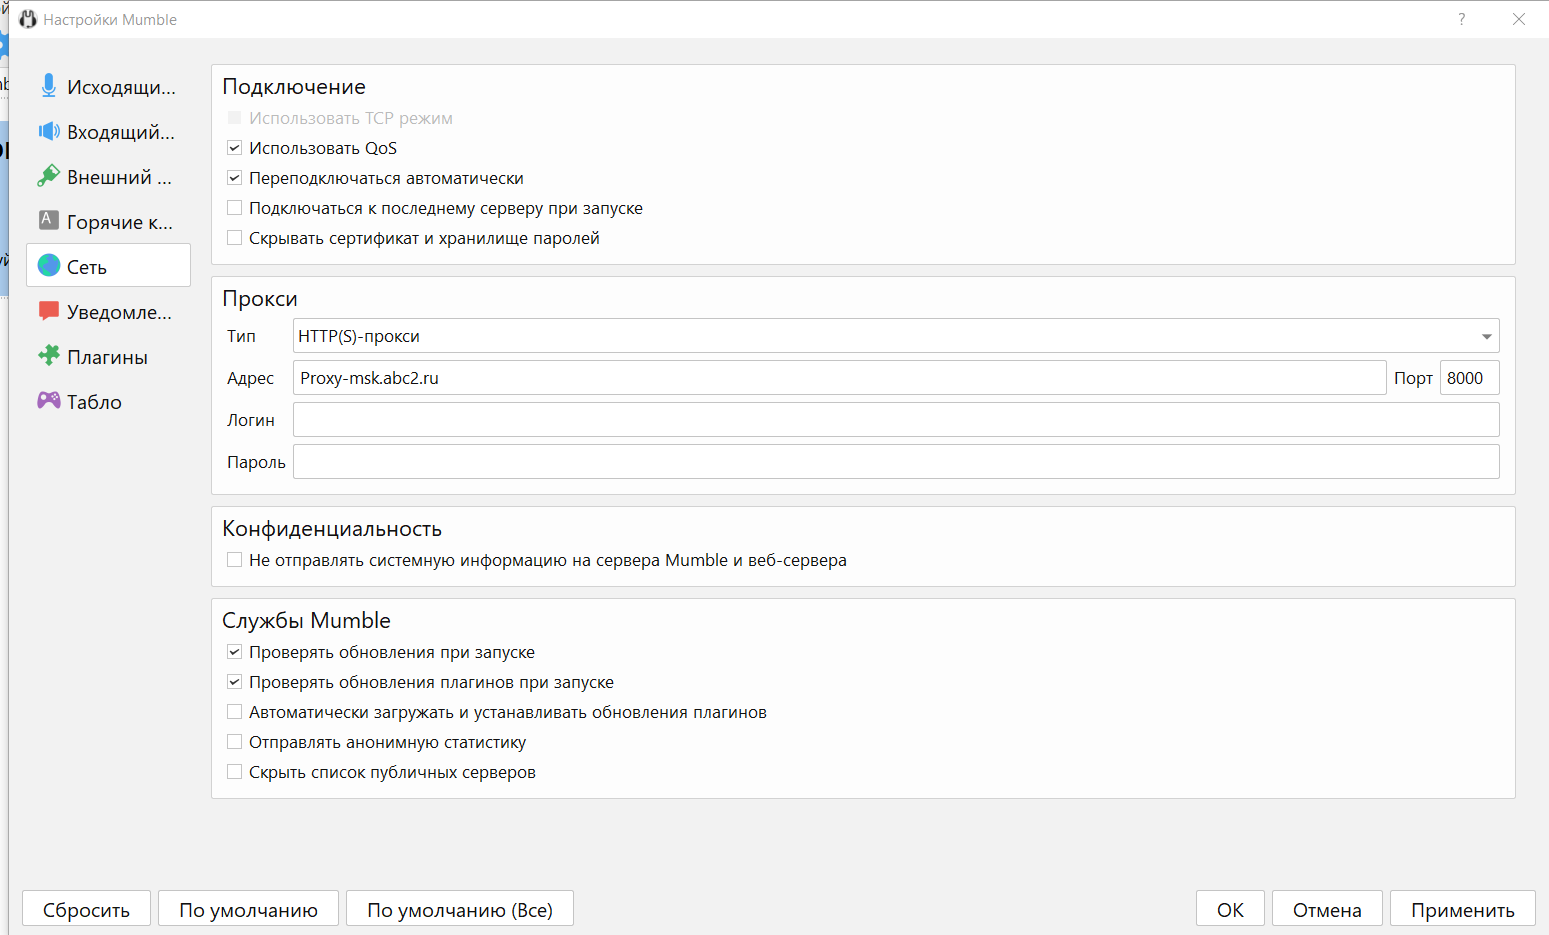Click the Отмена button
Image resolution: width=1549 pixels, height=935 pixels.
(1327, 909)
